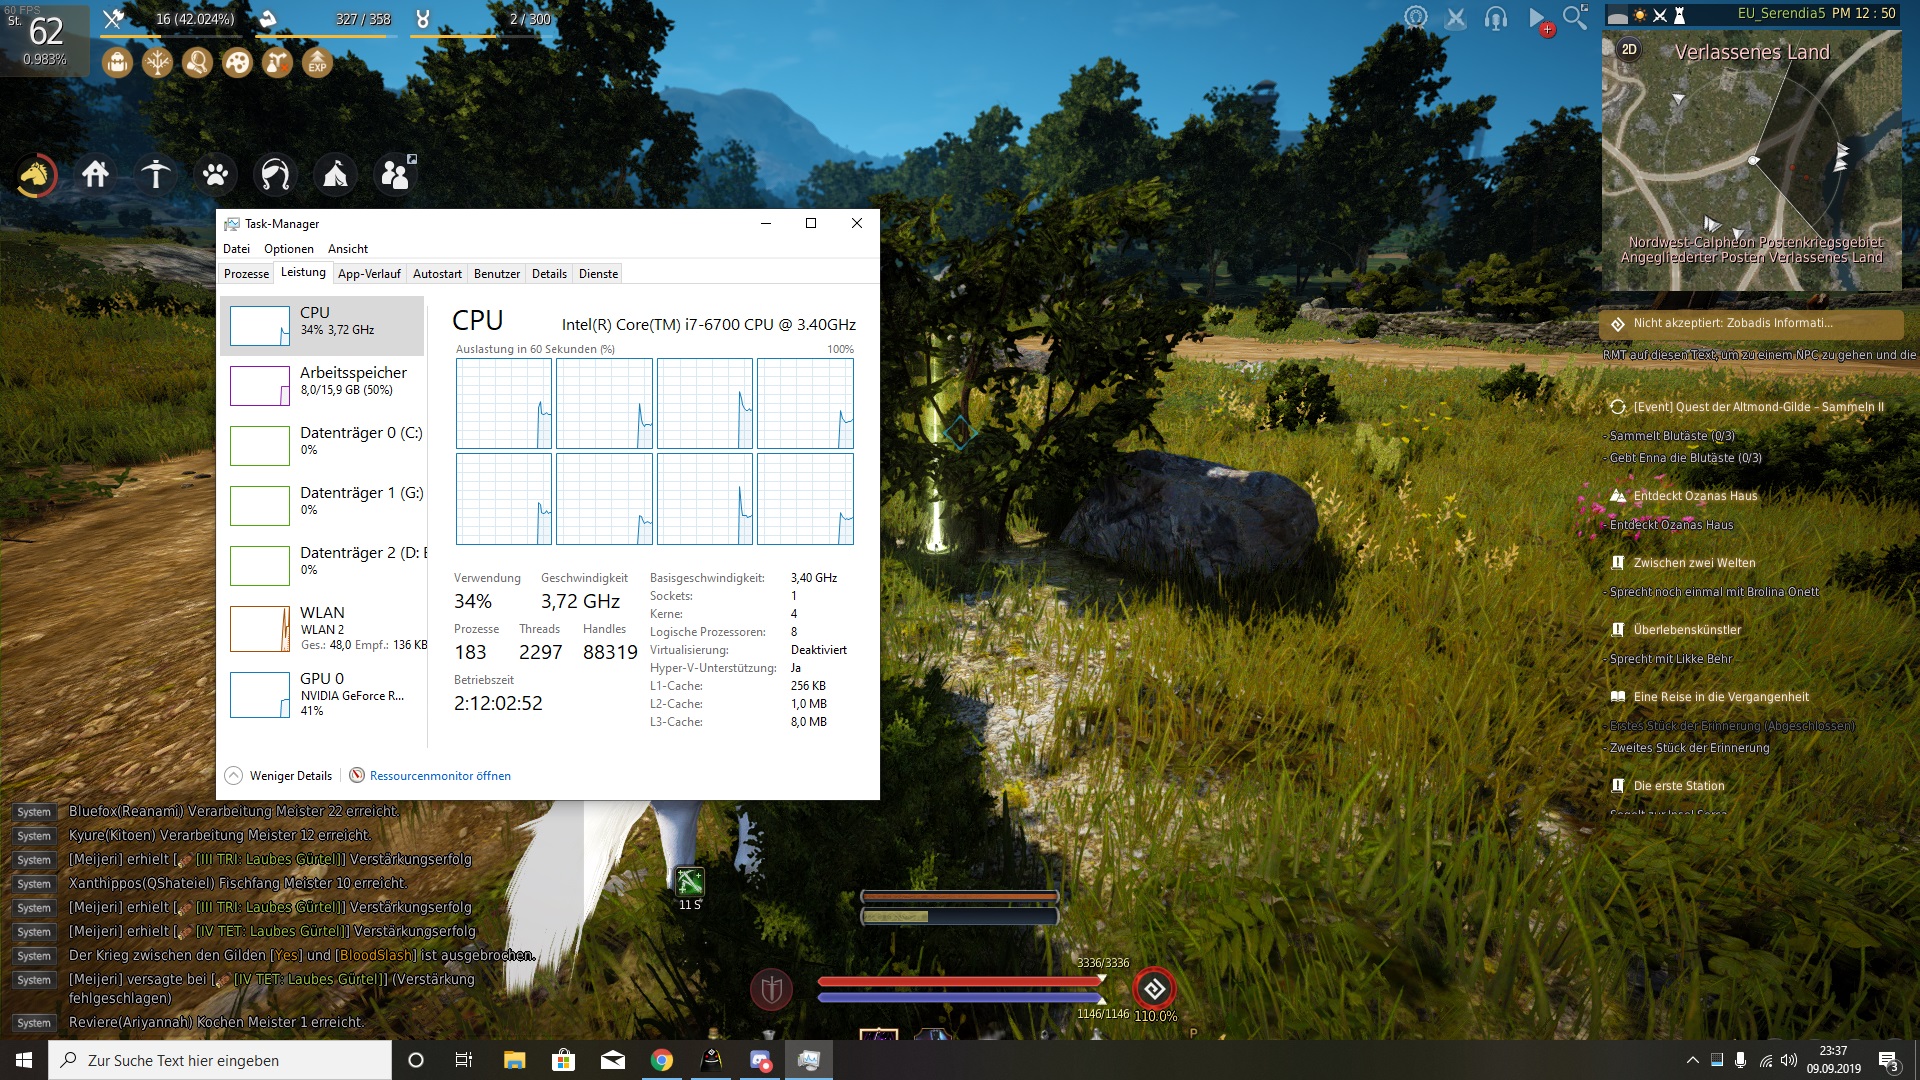Click the Verlassenes Land minimap
The height and width of the screenshot is (1080, 1920).
(1752, 160)
